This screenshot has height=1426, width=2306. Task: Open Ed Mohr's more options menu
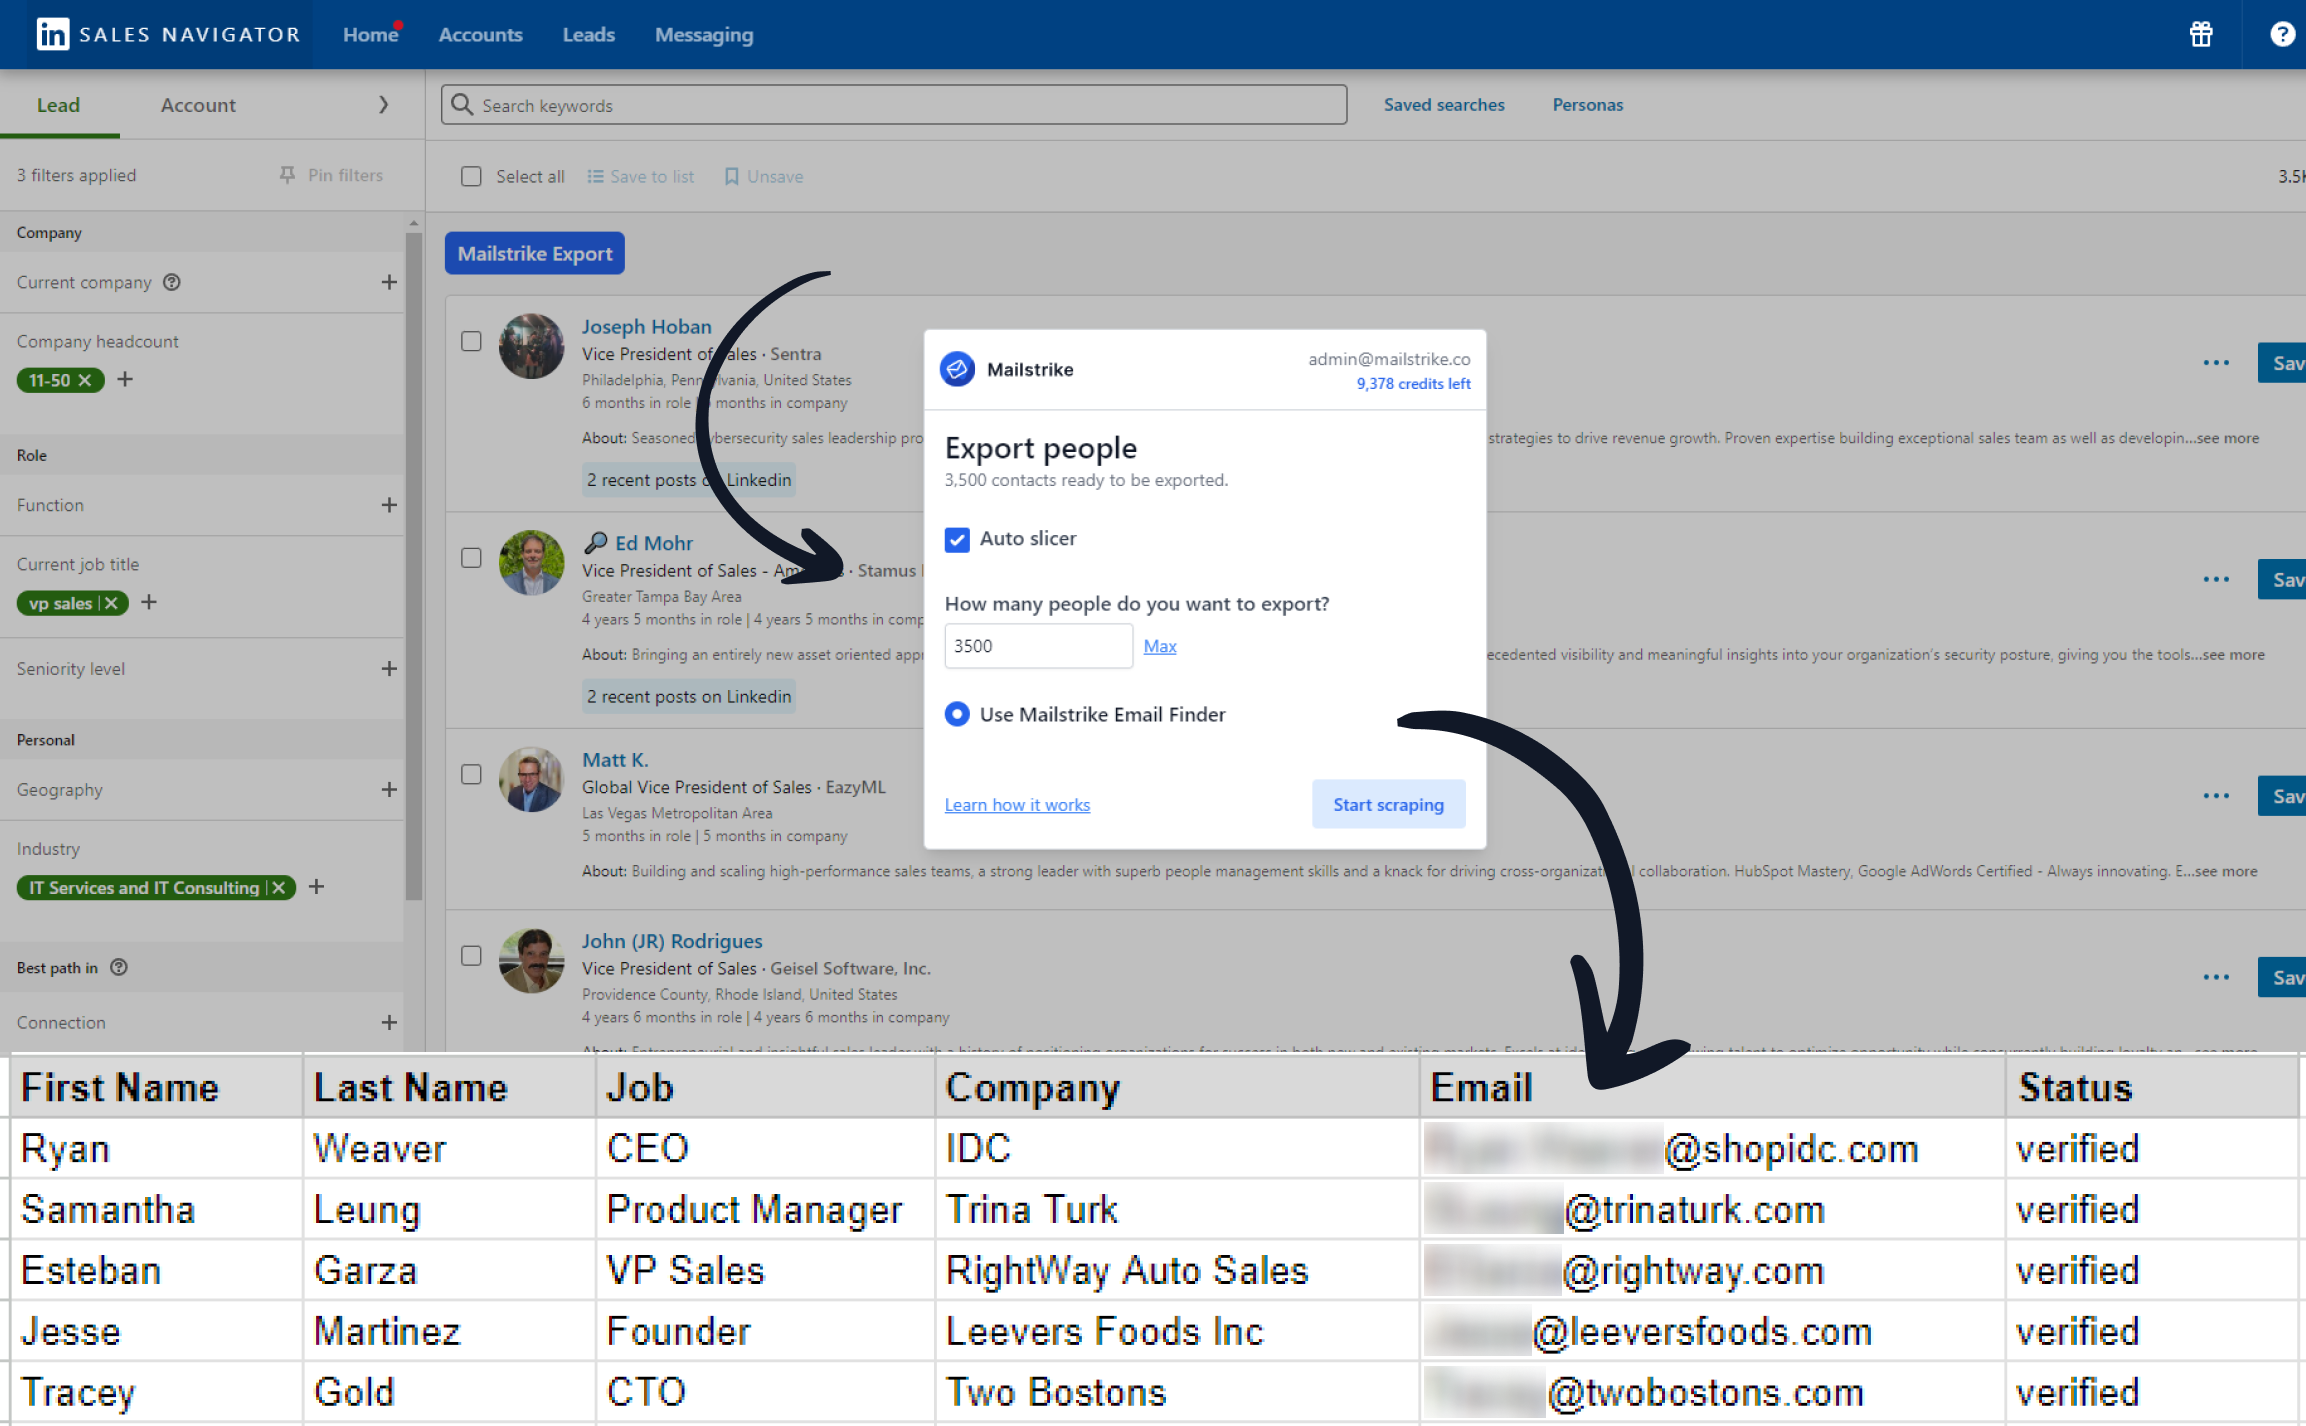tap(2216, 579)
